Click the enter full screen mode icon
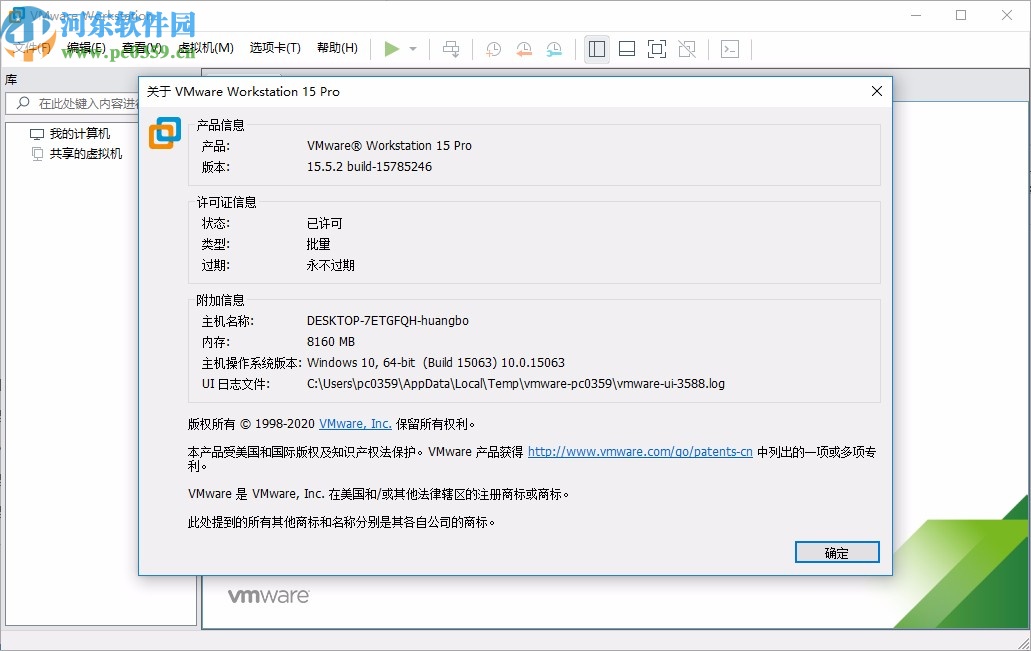The width and height of the screenshot is (1031, 651). (x=656, y=48)
